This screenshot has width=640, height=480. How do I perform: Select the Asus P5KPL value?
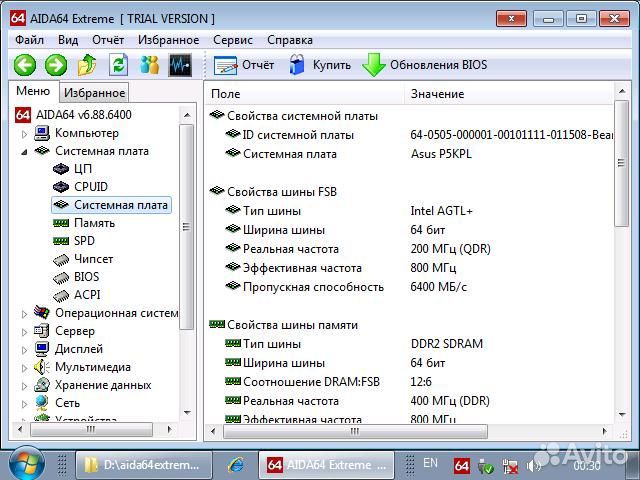tap(441, 154)
